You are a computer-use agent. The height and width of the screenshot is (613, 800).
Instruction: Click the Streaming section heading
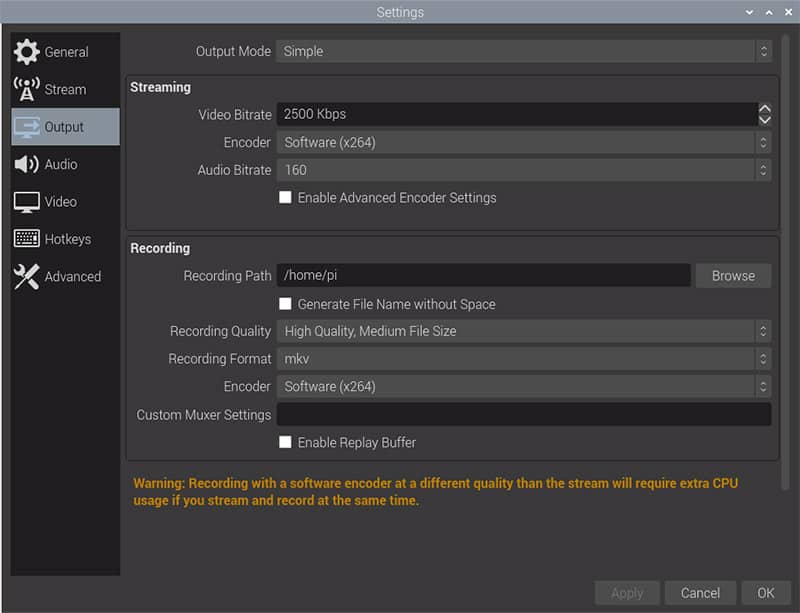(x=160, y=87)
